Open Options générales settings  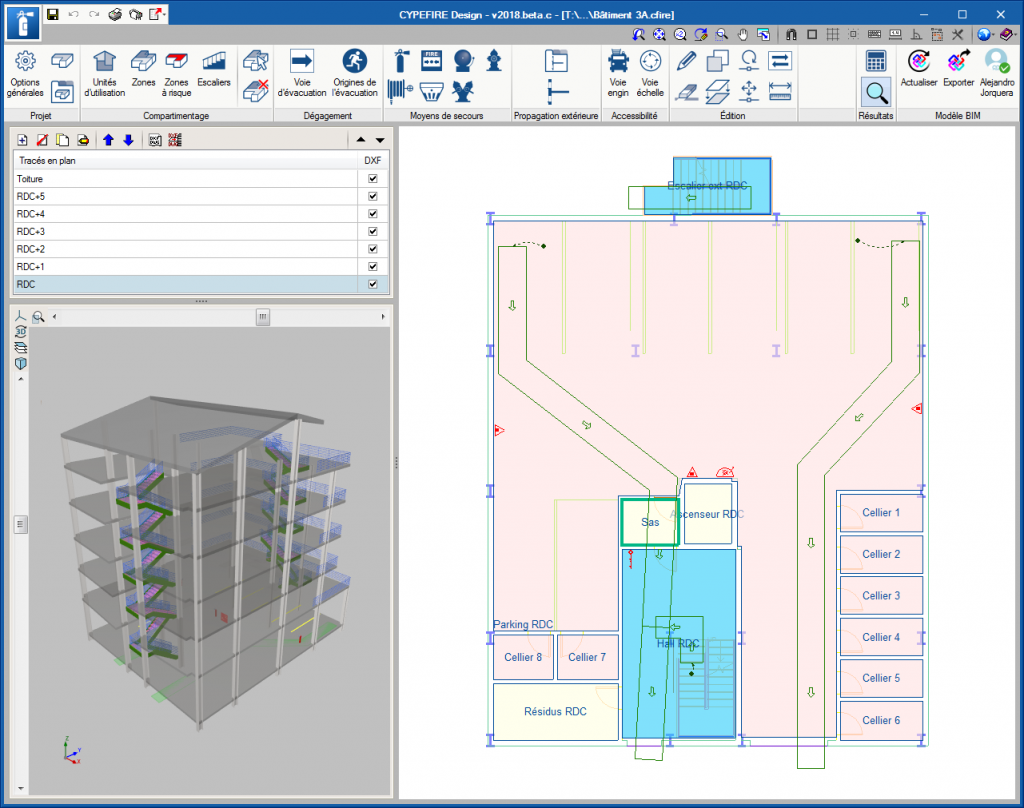[26, 70]
